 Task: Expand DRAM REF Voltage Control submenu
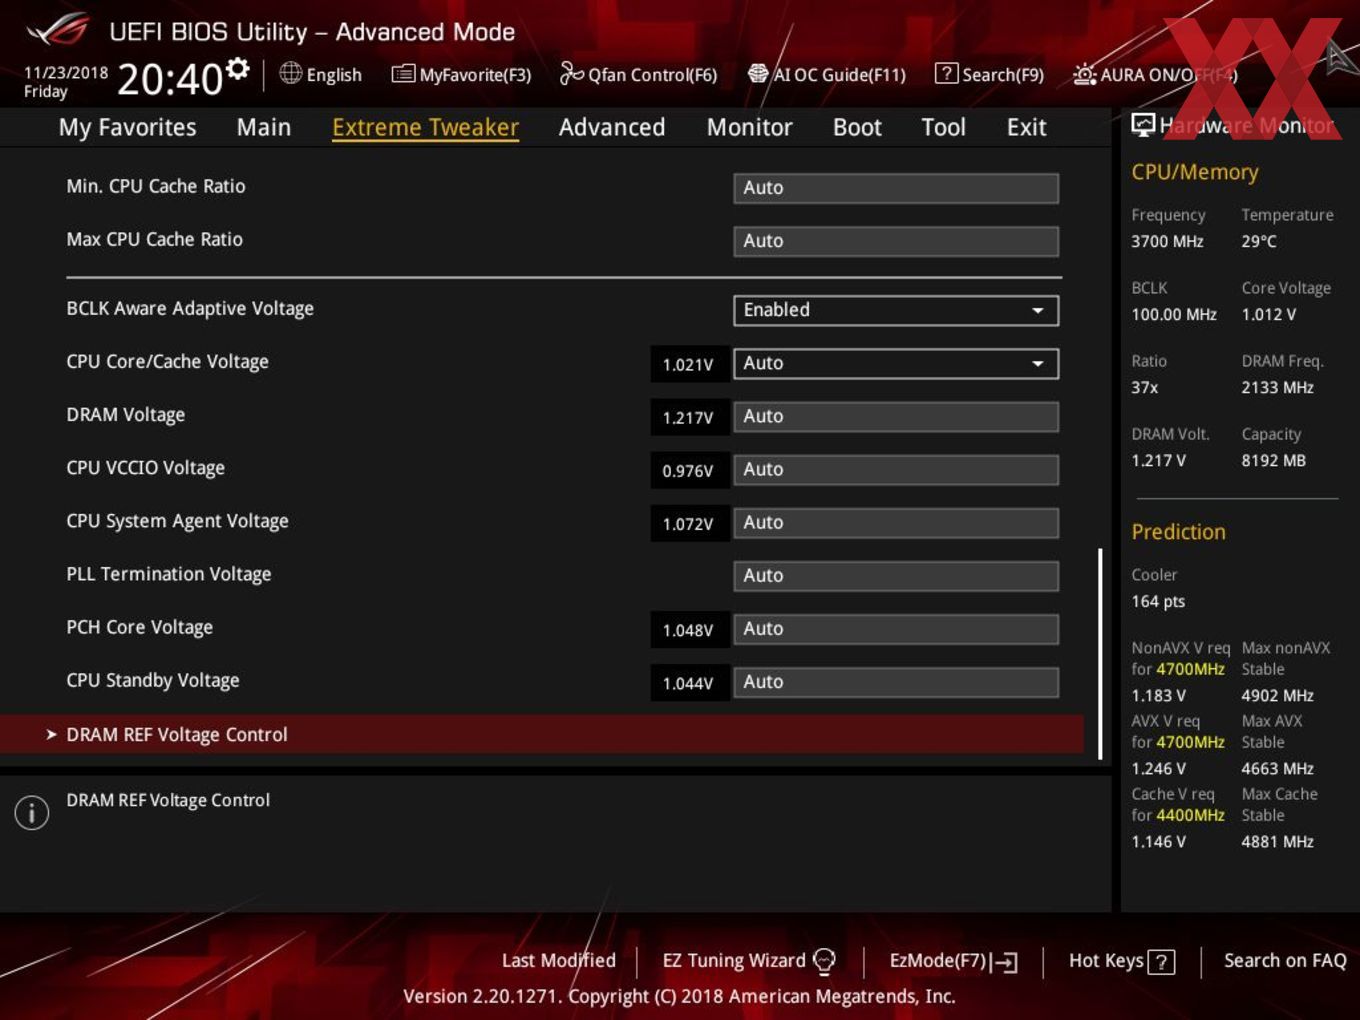coord(542,734)
